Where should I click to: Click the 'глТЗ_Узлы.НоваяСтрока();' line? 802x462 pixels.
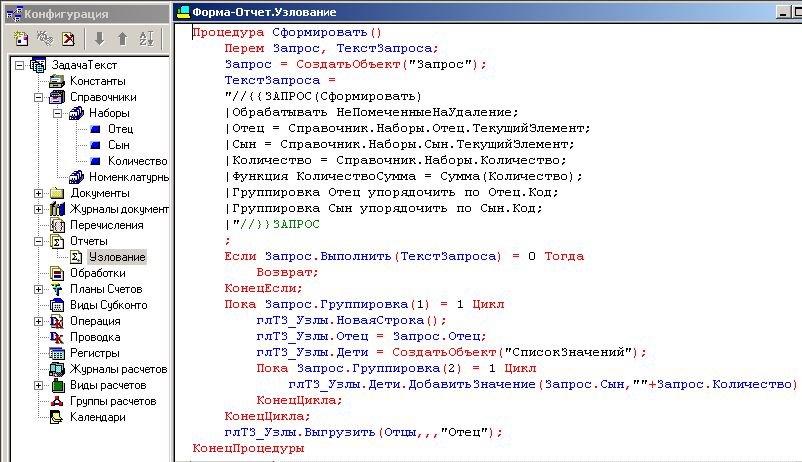(351, 320)
